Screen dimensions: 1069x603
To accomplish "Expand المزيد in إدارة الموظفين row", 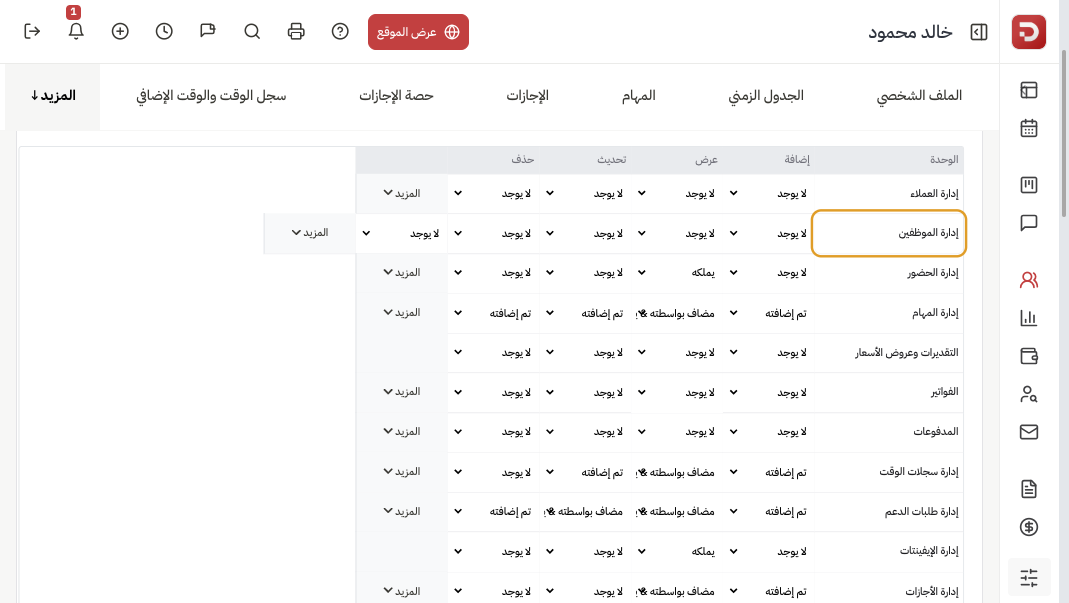I will click(x=310, y=233).
